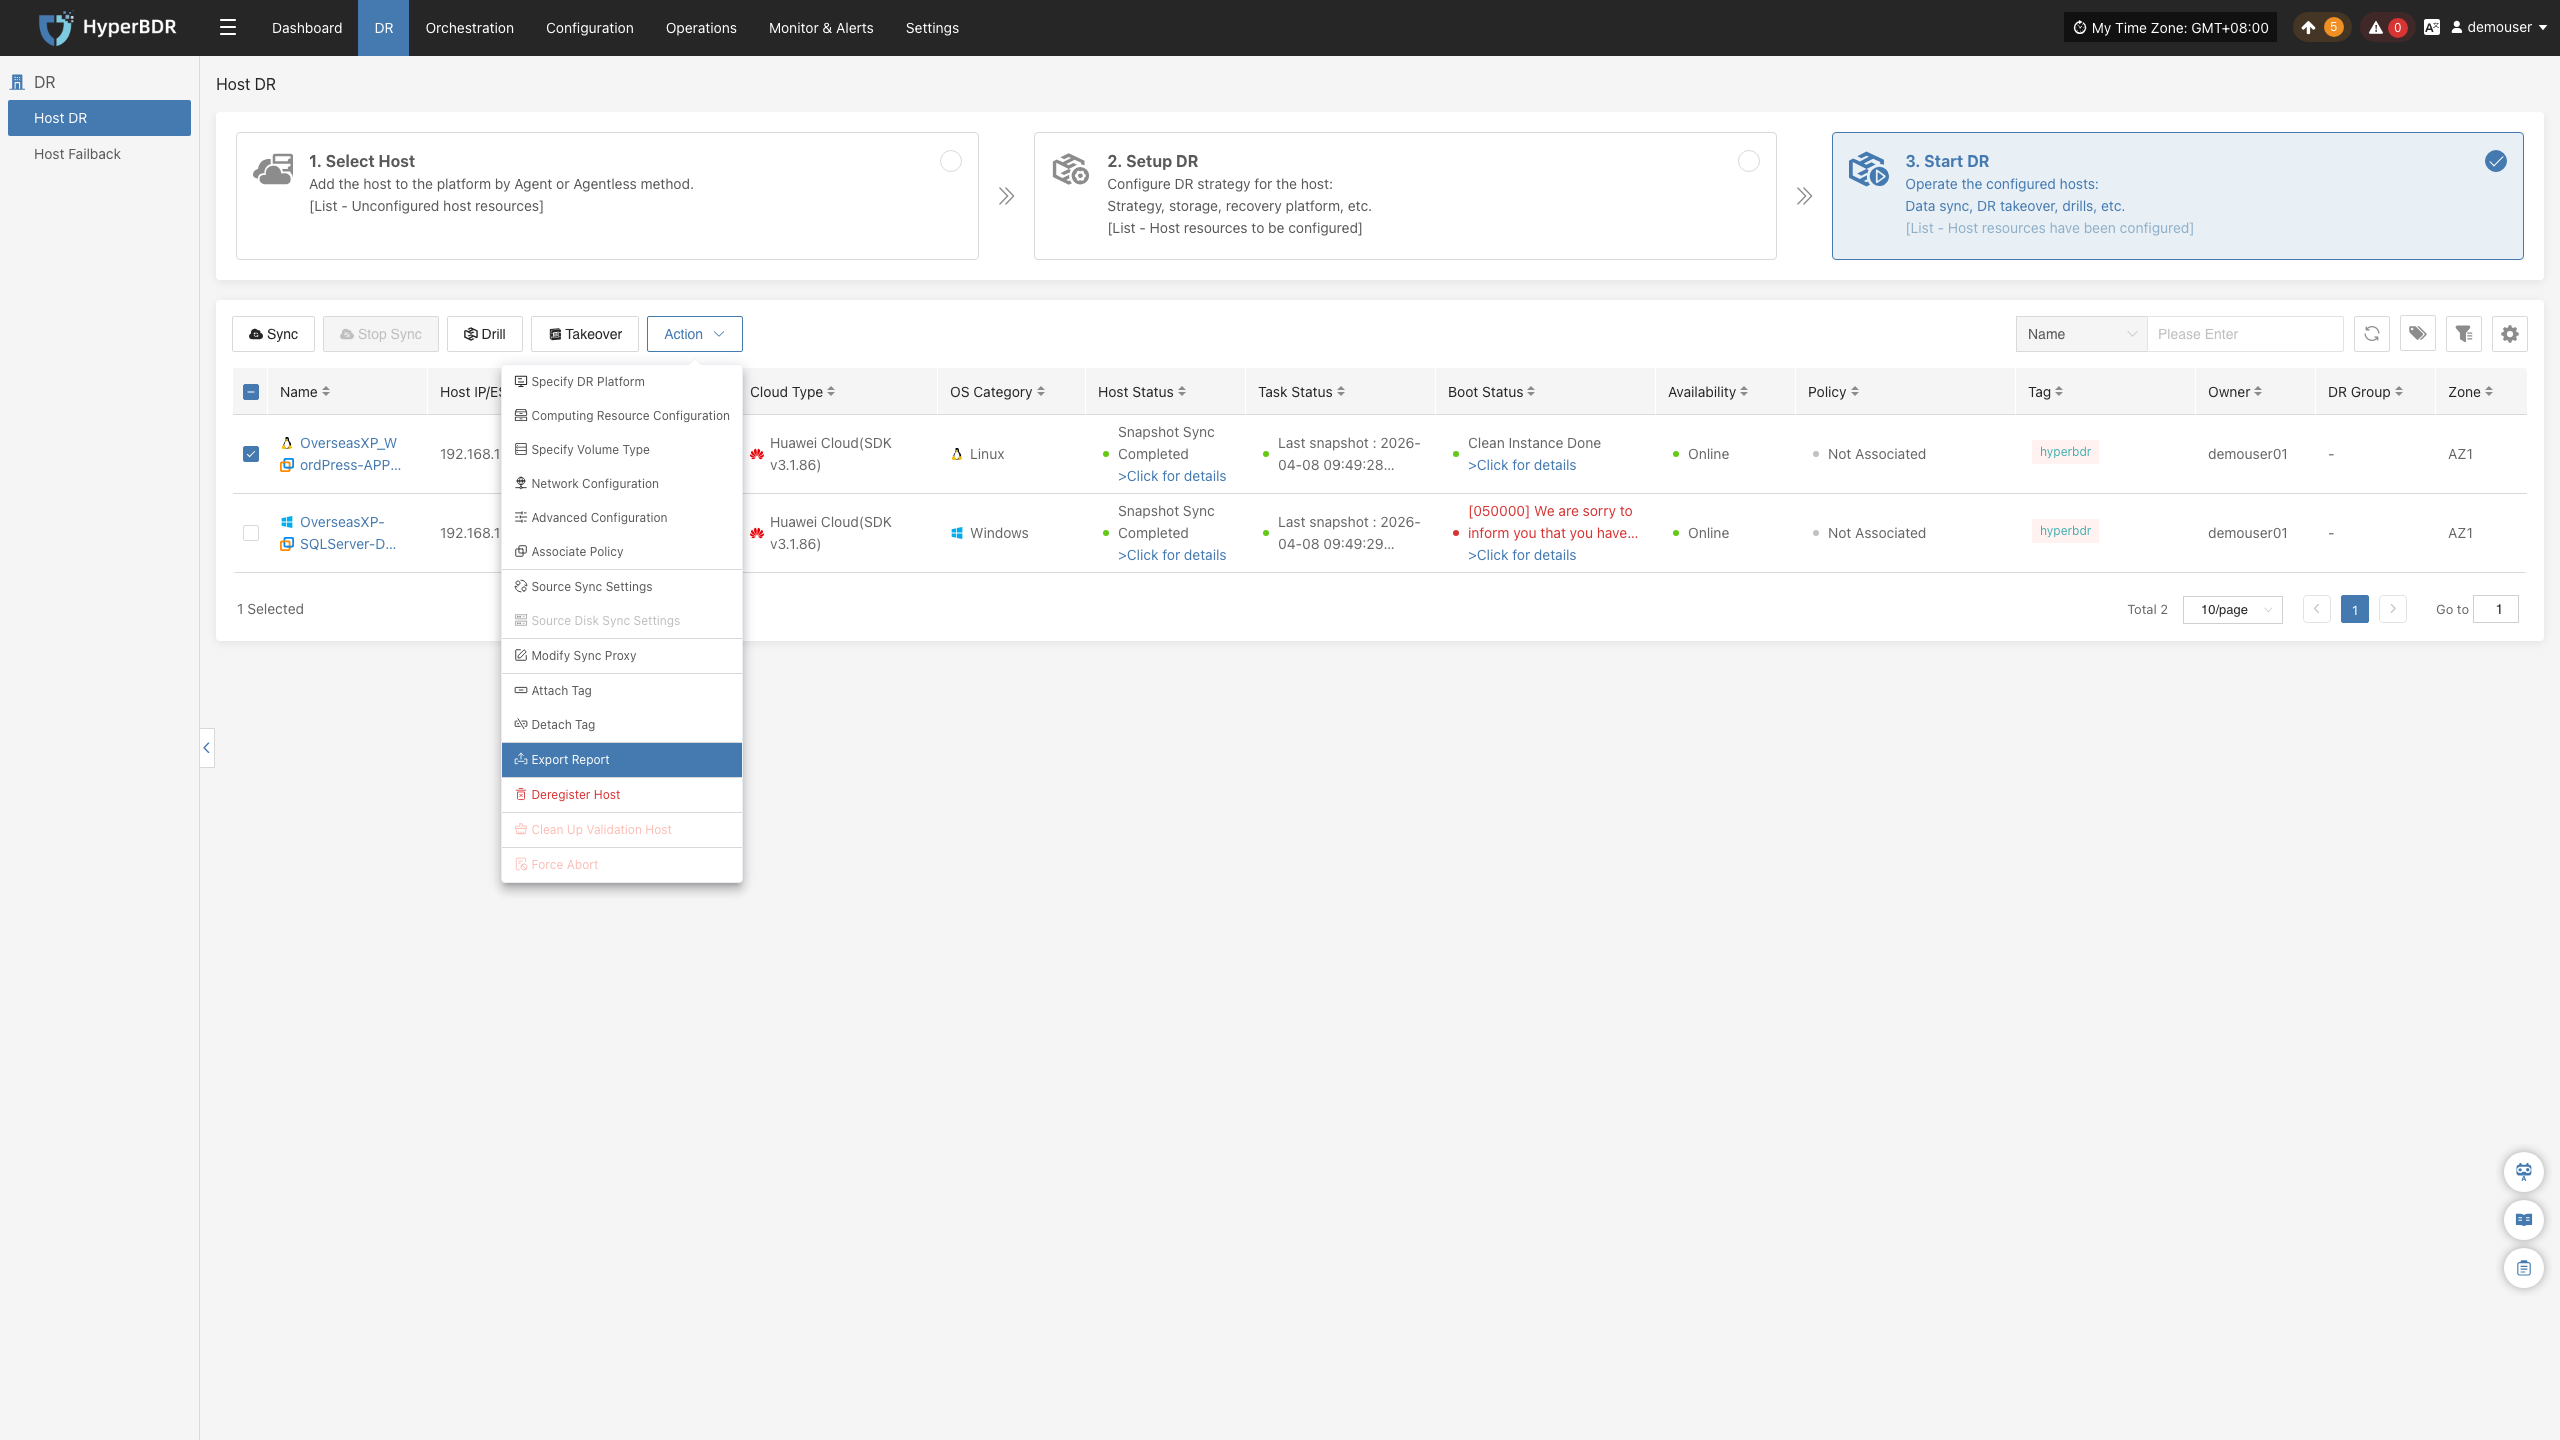The height and width of the screenshot is (1440, 2560).
Task: Check the OverseasXP-SQLServer row checkbox
Action: coord(251,533)
